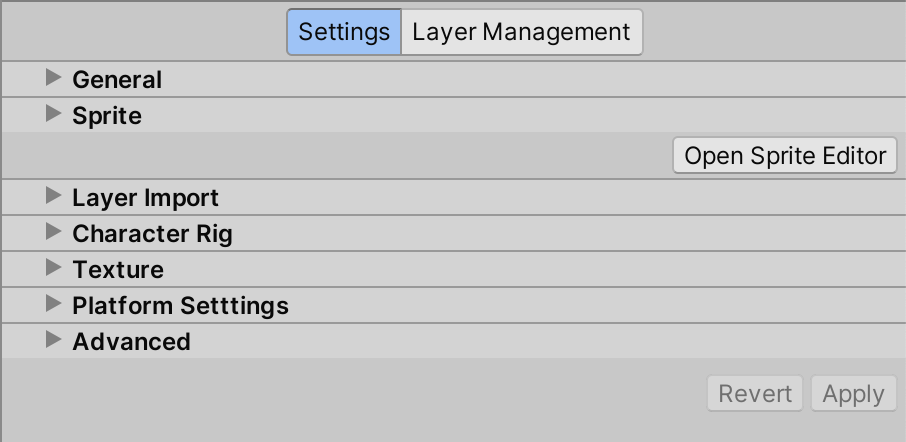Click the Open Sprite Editor button
Viewport: 906px width, 442px height.
tap(785, 156)
